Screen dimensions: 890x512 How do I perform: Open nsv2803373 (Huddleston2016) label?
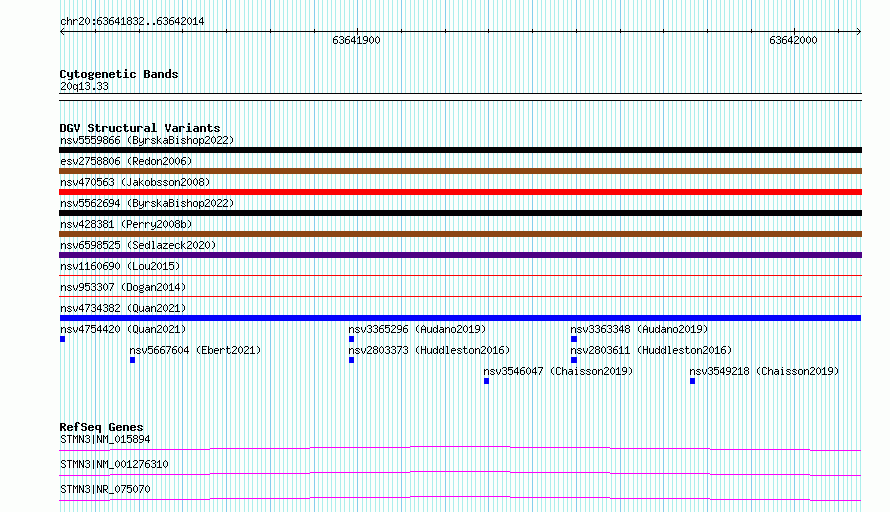pos(429,350)
